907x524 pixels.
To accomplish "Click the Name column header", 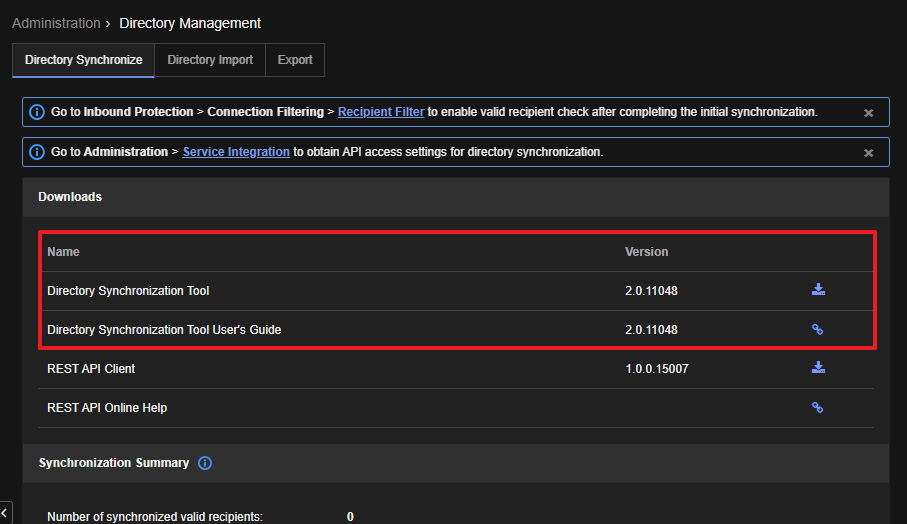I will point(63,252).
